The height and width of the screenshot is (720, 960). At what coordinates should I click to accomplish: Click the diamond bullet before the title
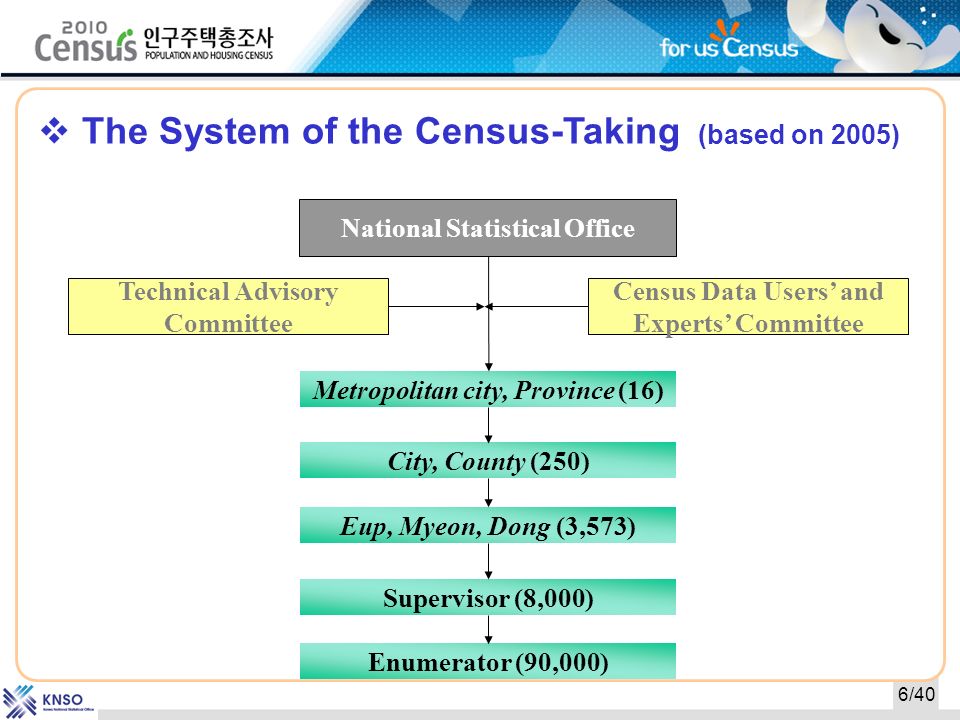pos(54,130)
